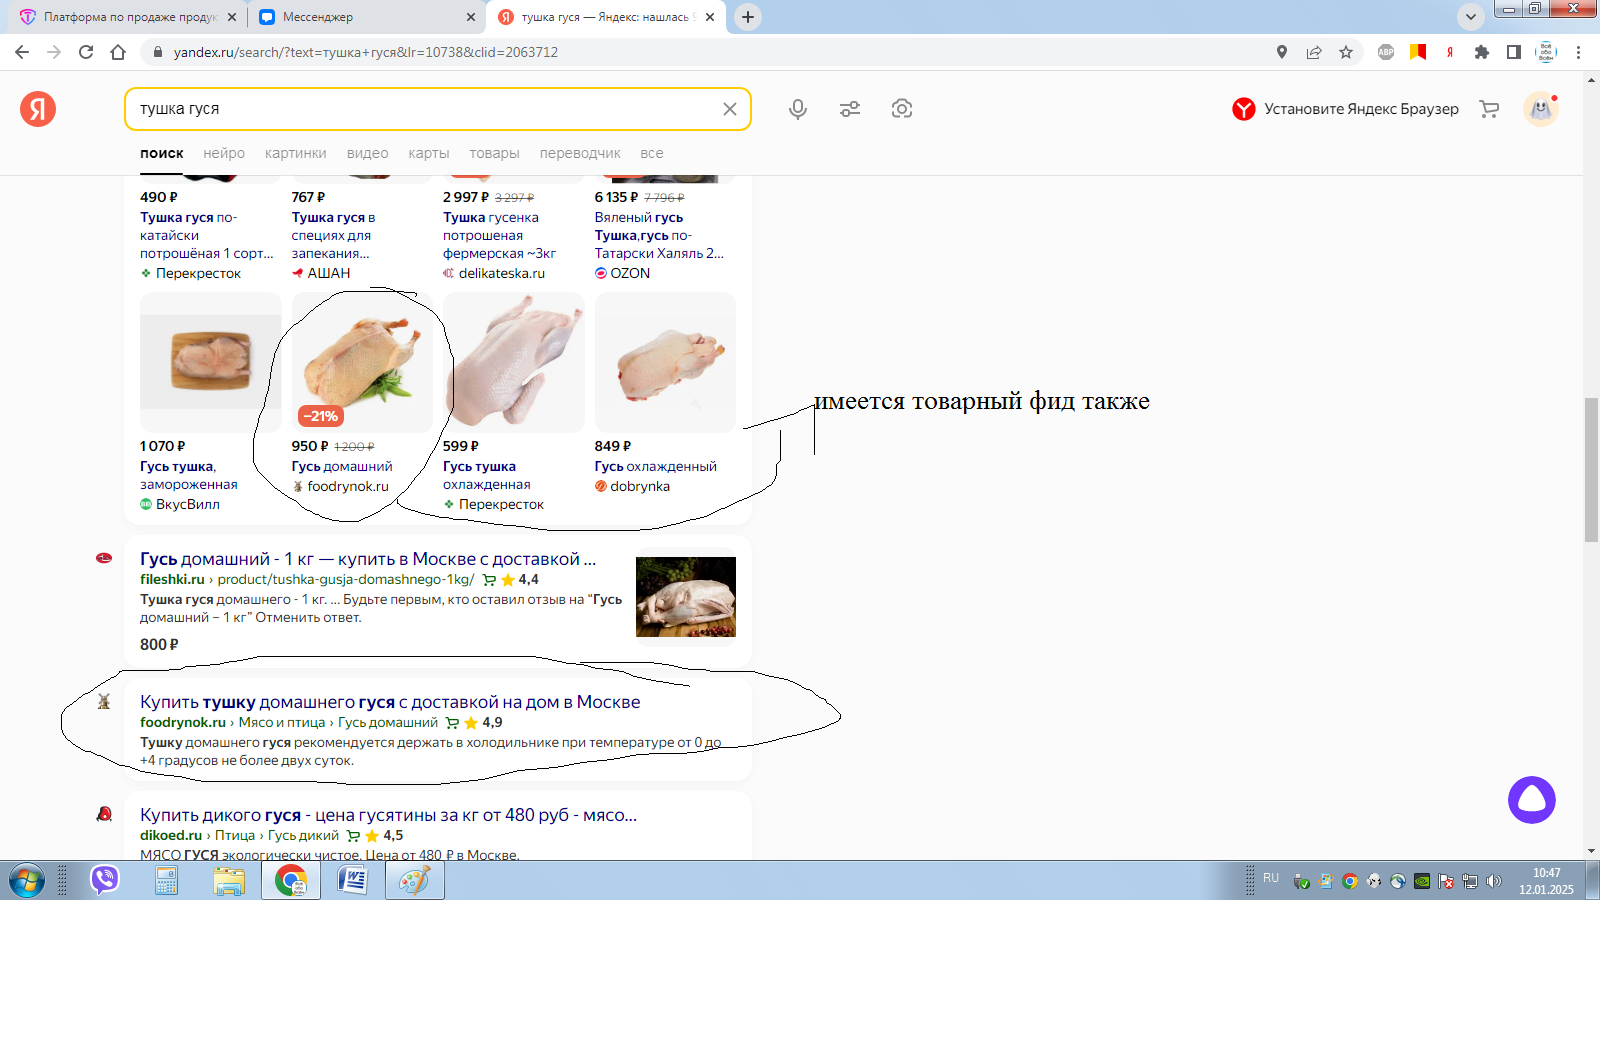This screenshot has height=1058, width=1600.
Task: Open Купить дикого гуся dikoed result
Action: pyautogui.click(x=388, y=815)
